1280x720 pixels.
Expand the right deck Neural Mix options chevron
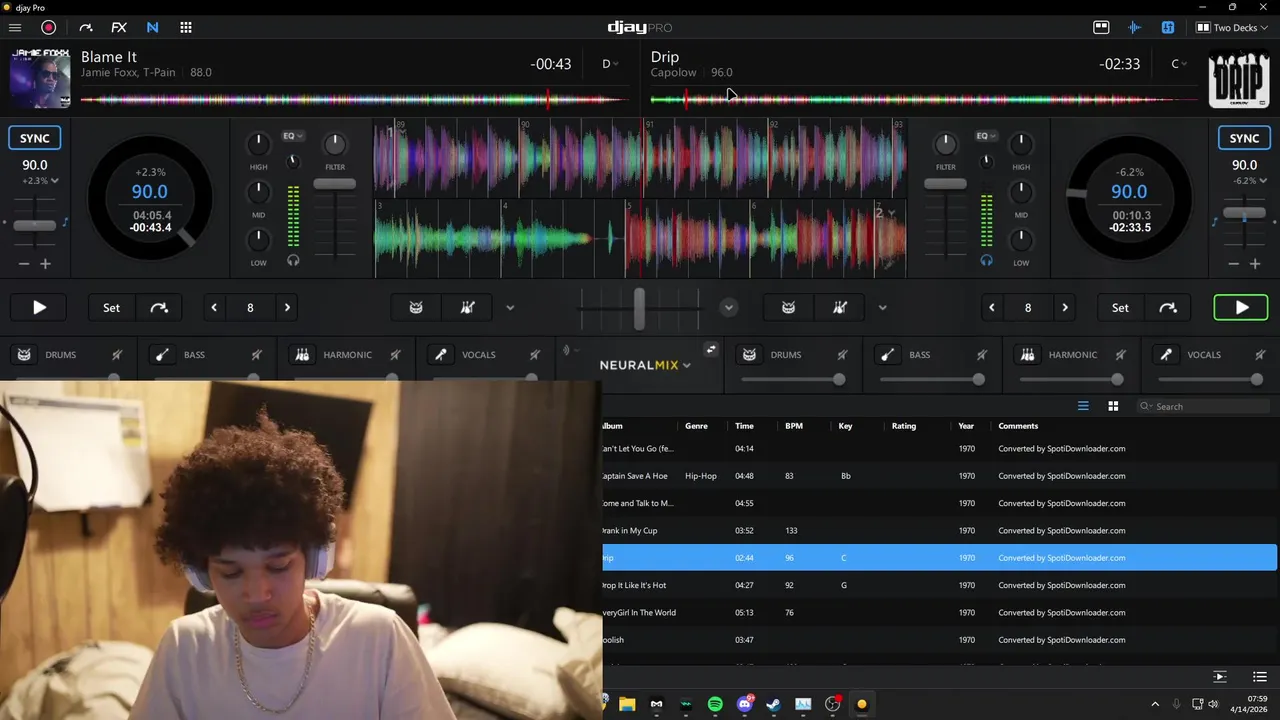882,308
